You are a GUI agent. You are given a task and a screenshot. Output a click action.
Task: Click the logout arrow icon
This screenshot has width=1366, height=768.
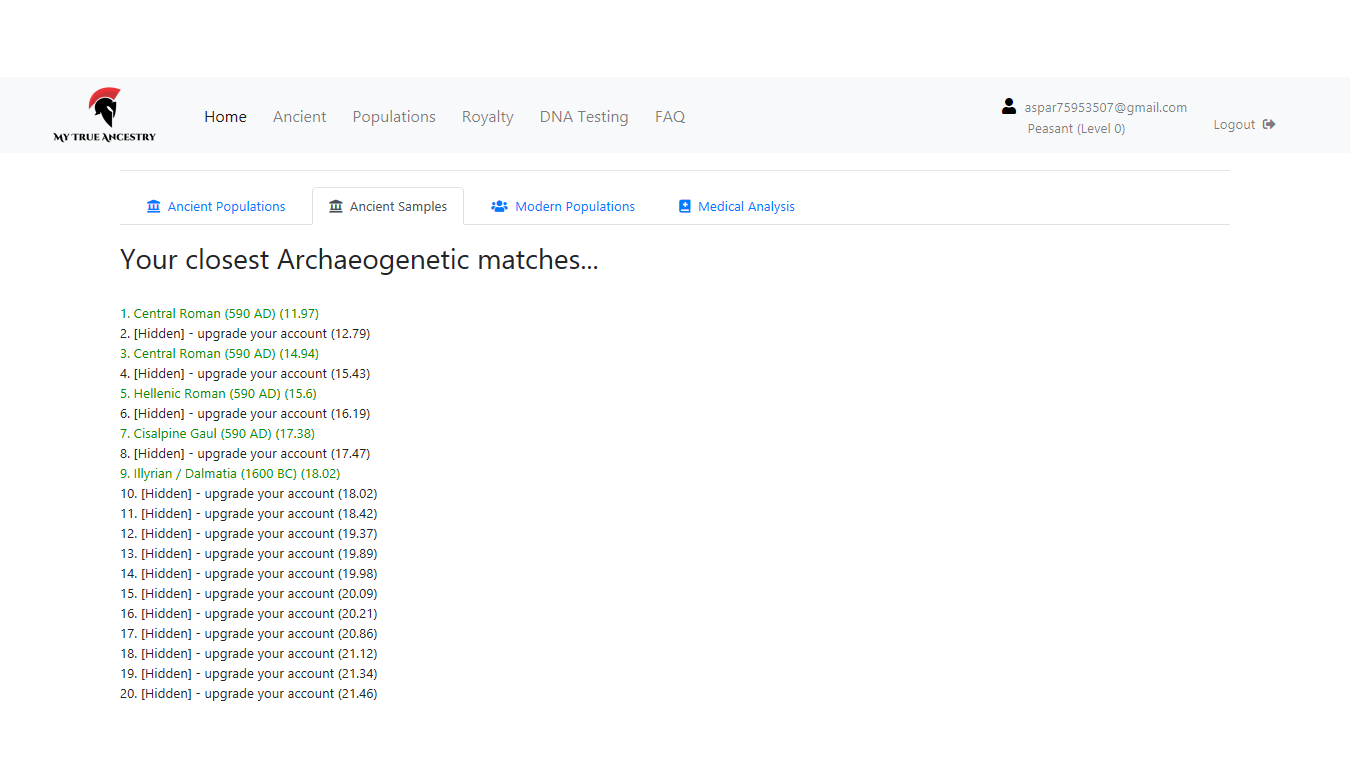pos(1269,124)
